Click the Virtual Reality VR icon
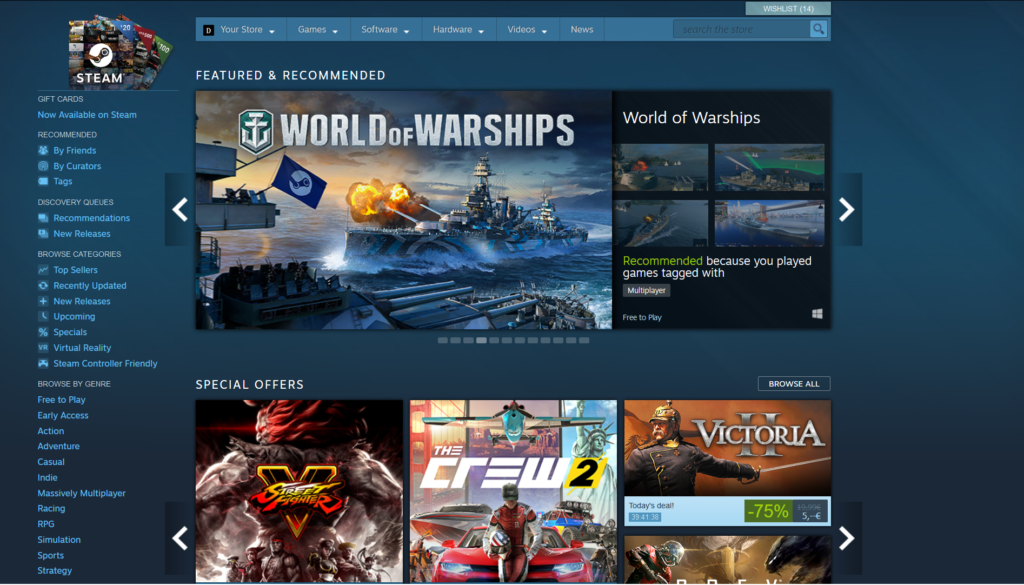Image resolution: width=1024 pixels, height=585 pixels. 43,347
